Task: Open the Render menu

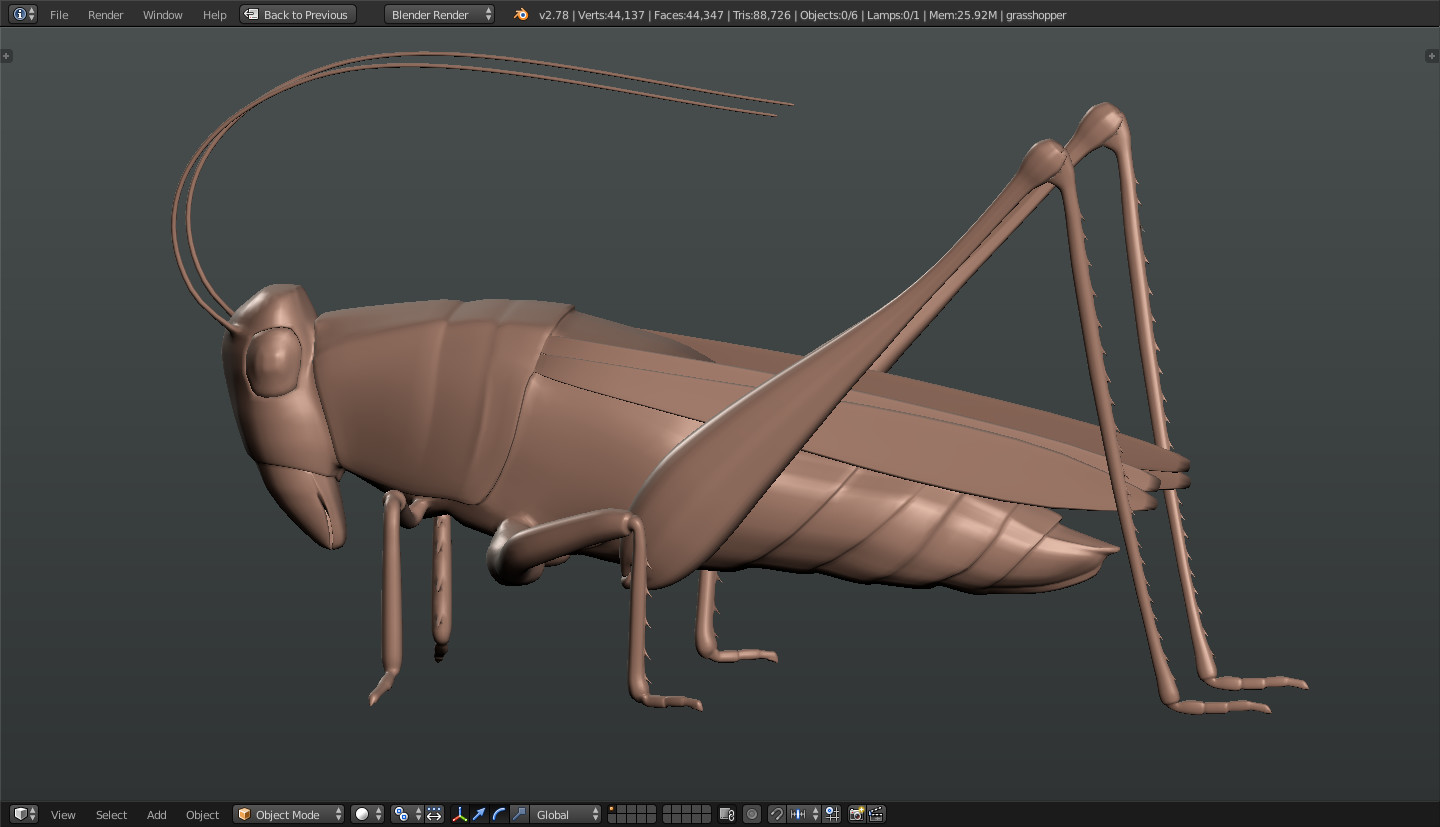Action: tap(105, 15)
